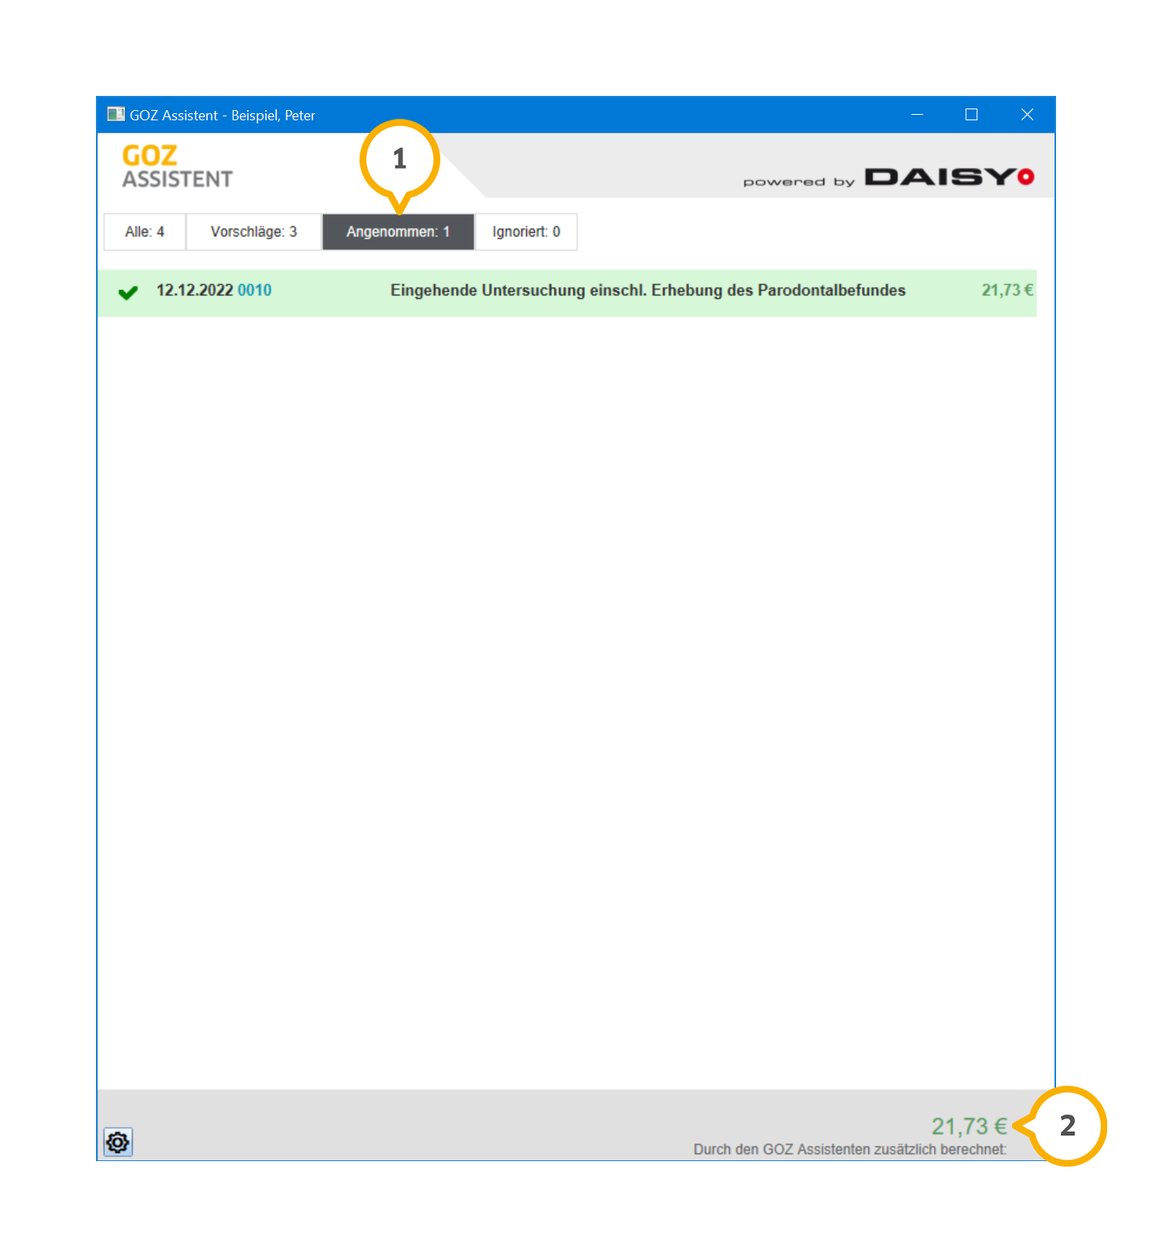Minimize the GOZ Assistent window
The width and height of the screenshot is (1152, 1257).
pos(917,115)
